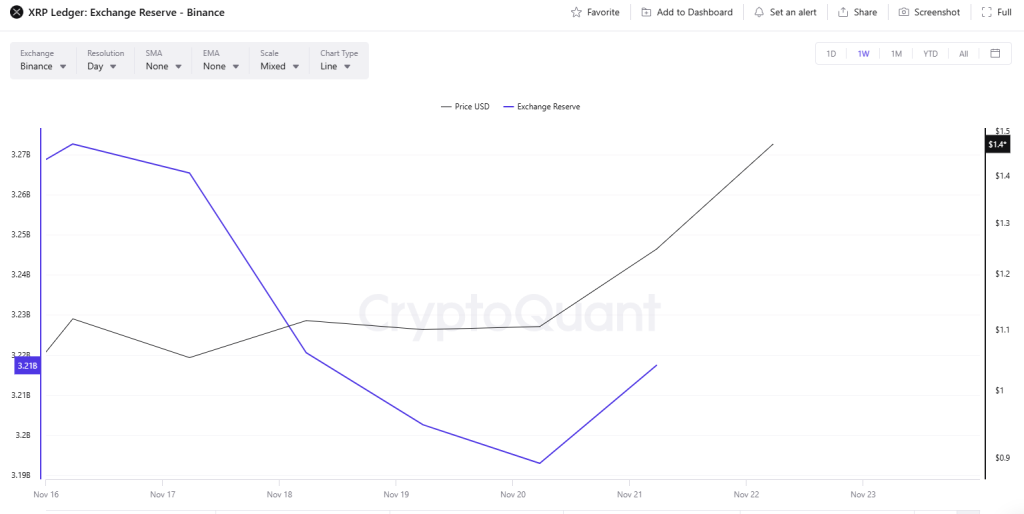Select the YTD time range
Screen dimensions: 1024x514
[x=930, y=54]
